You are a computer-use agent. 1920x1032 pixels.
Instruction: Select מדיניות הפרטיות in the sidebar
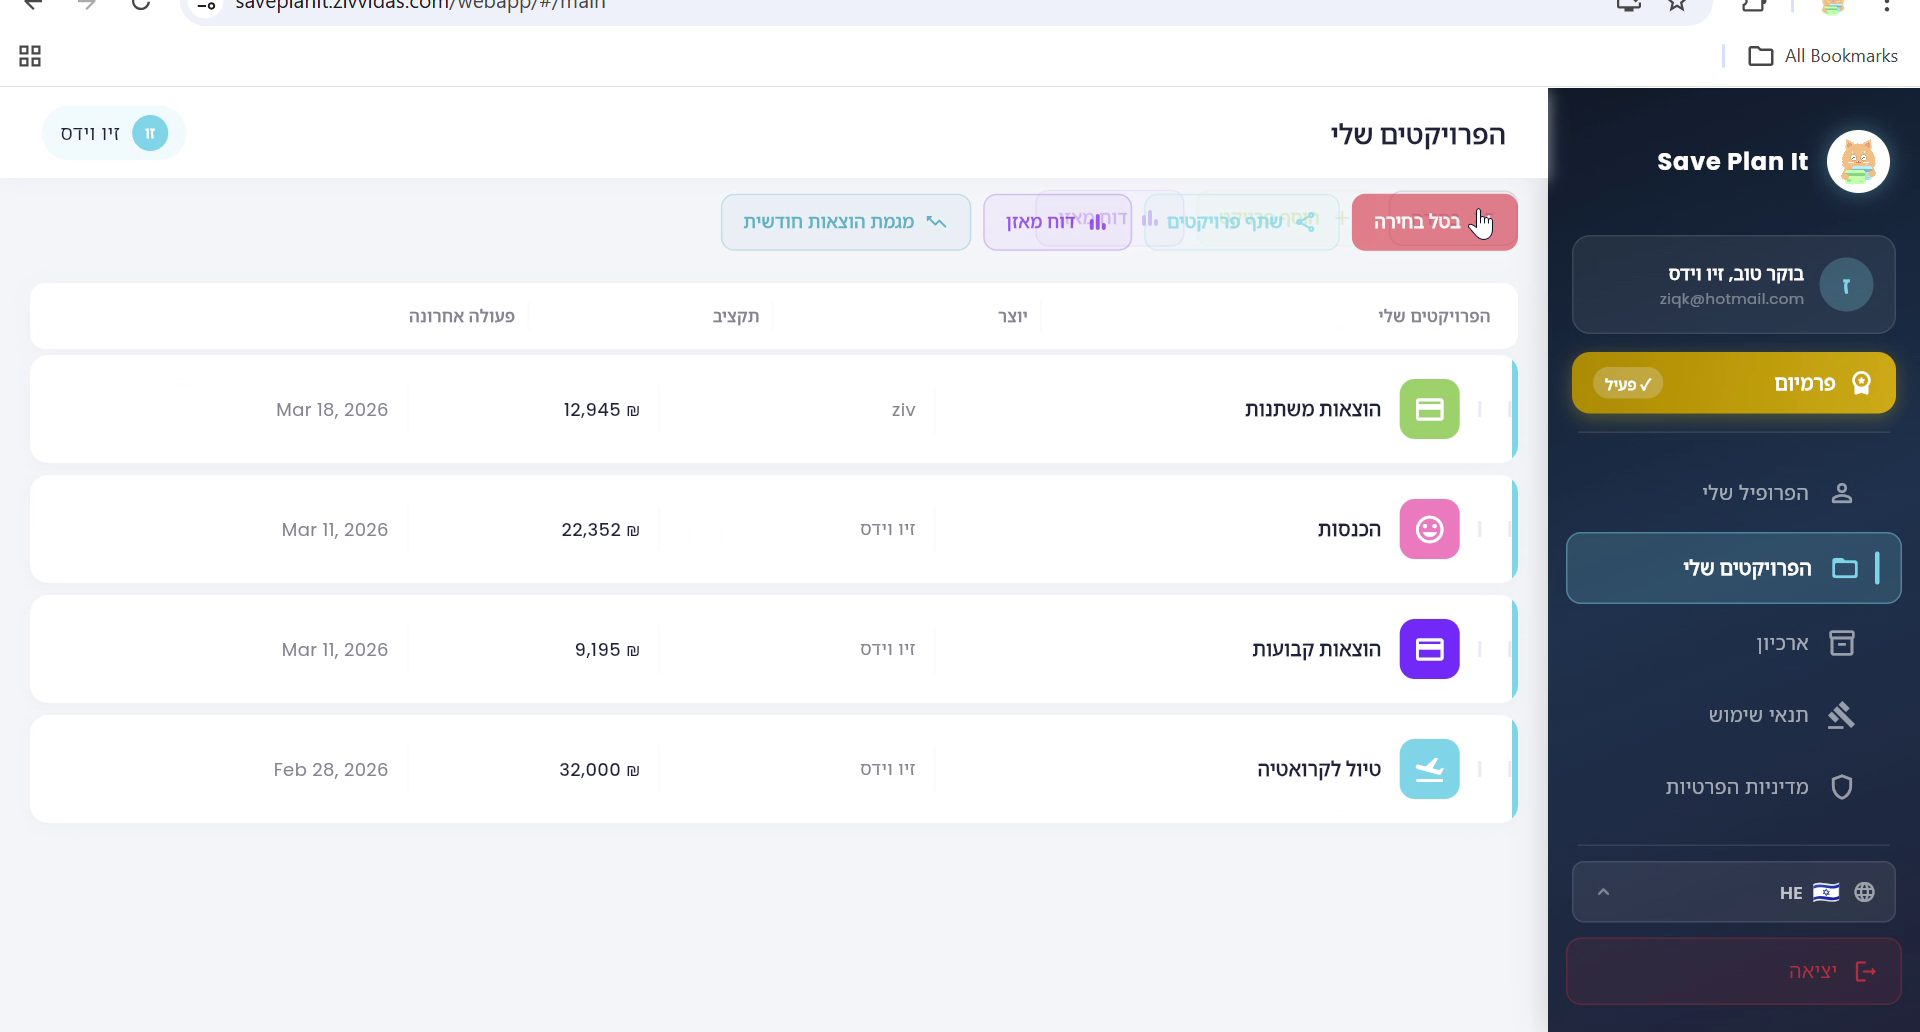coord(1737,787)
